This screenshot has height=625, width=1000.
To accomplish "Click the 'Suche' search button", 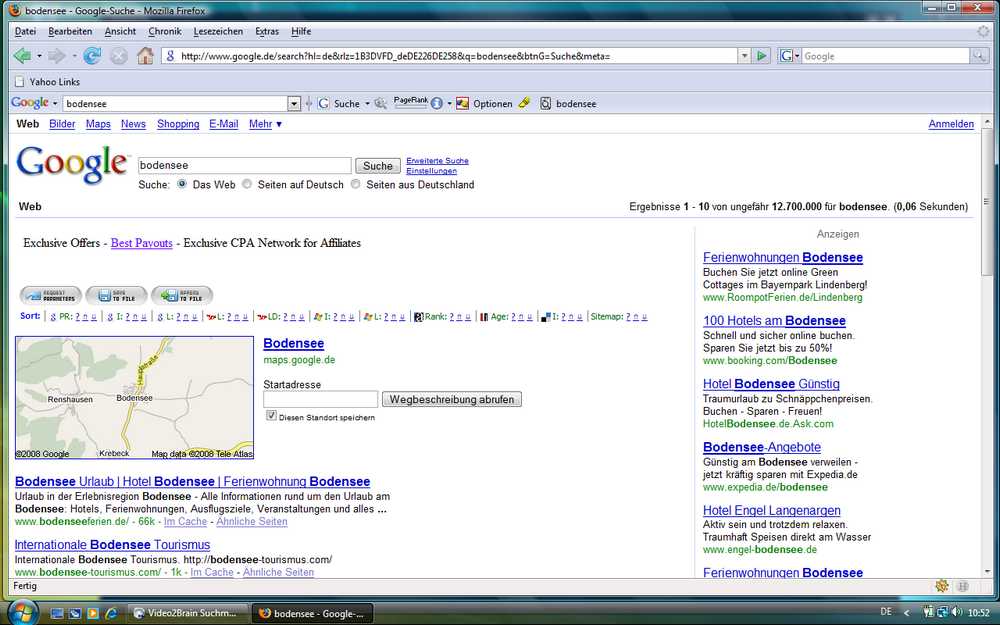I will (x=378, y=166).
